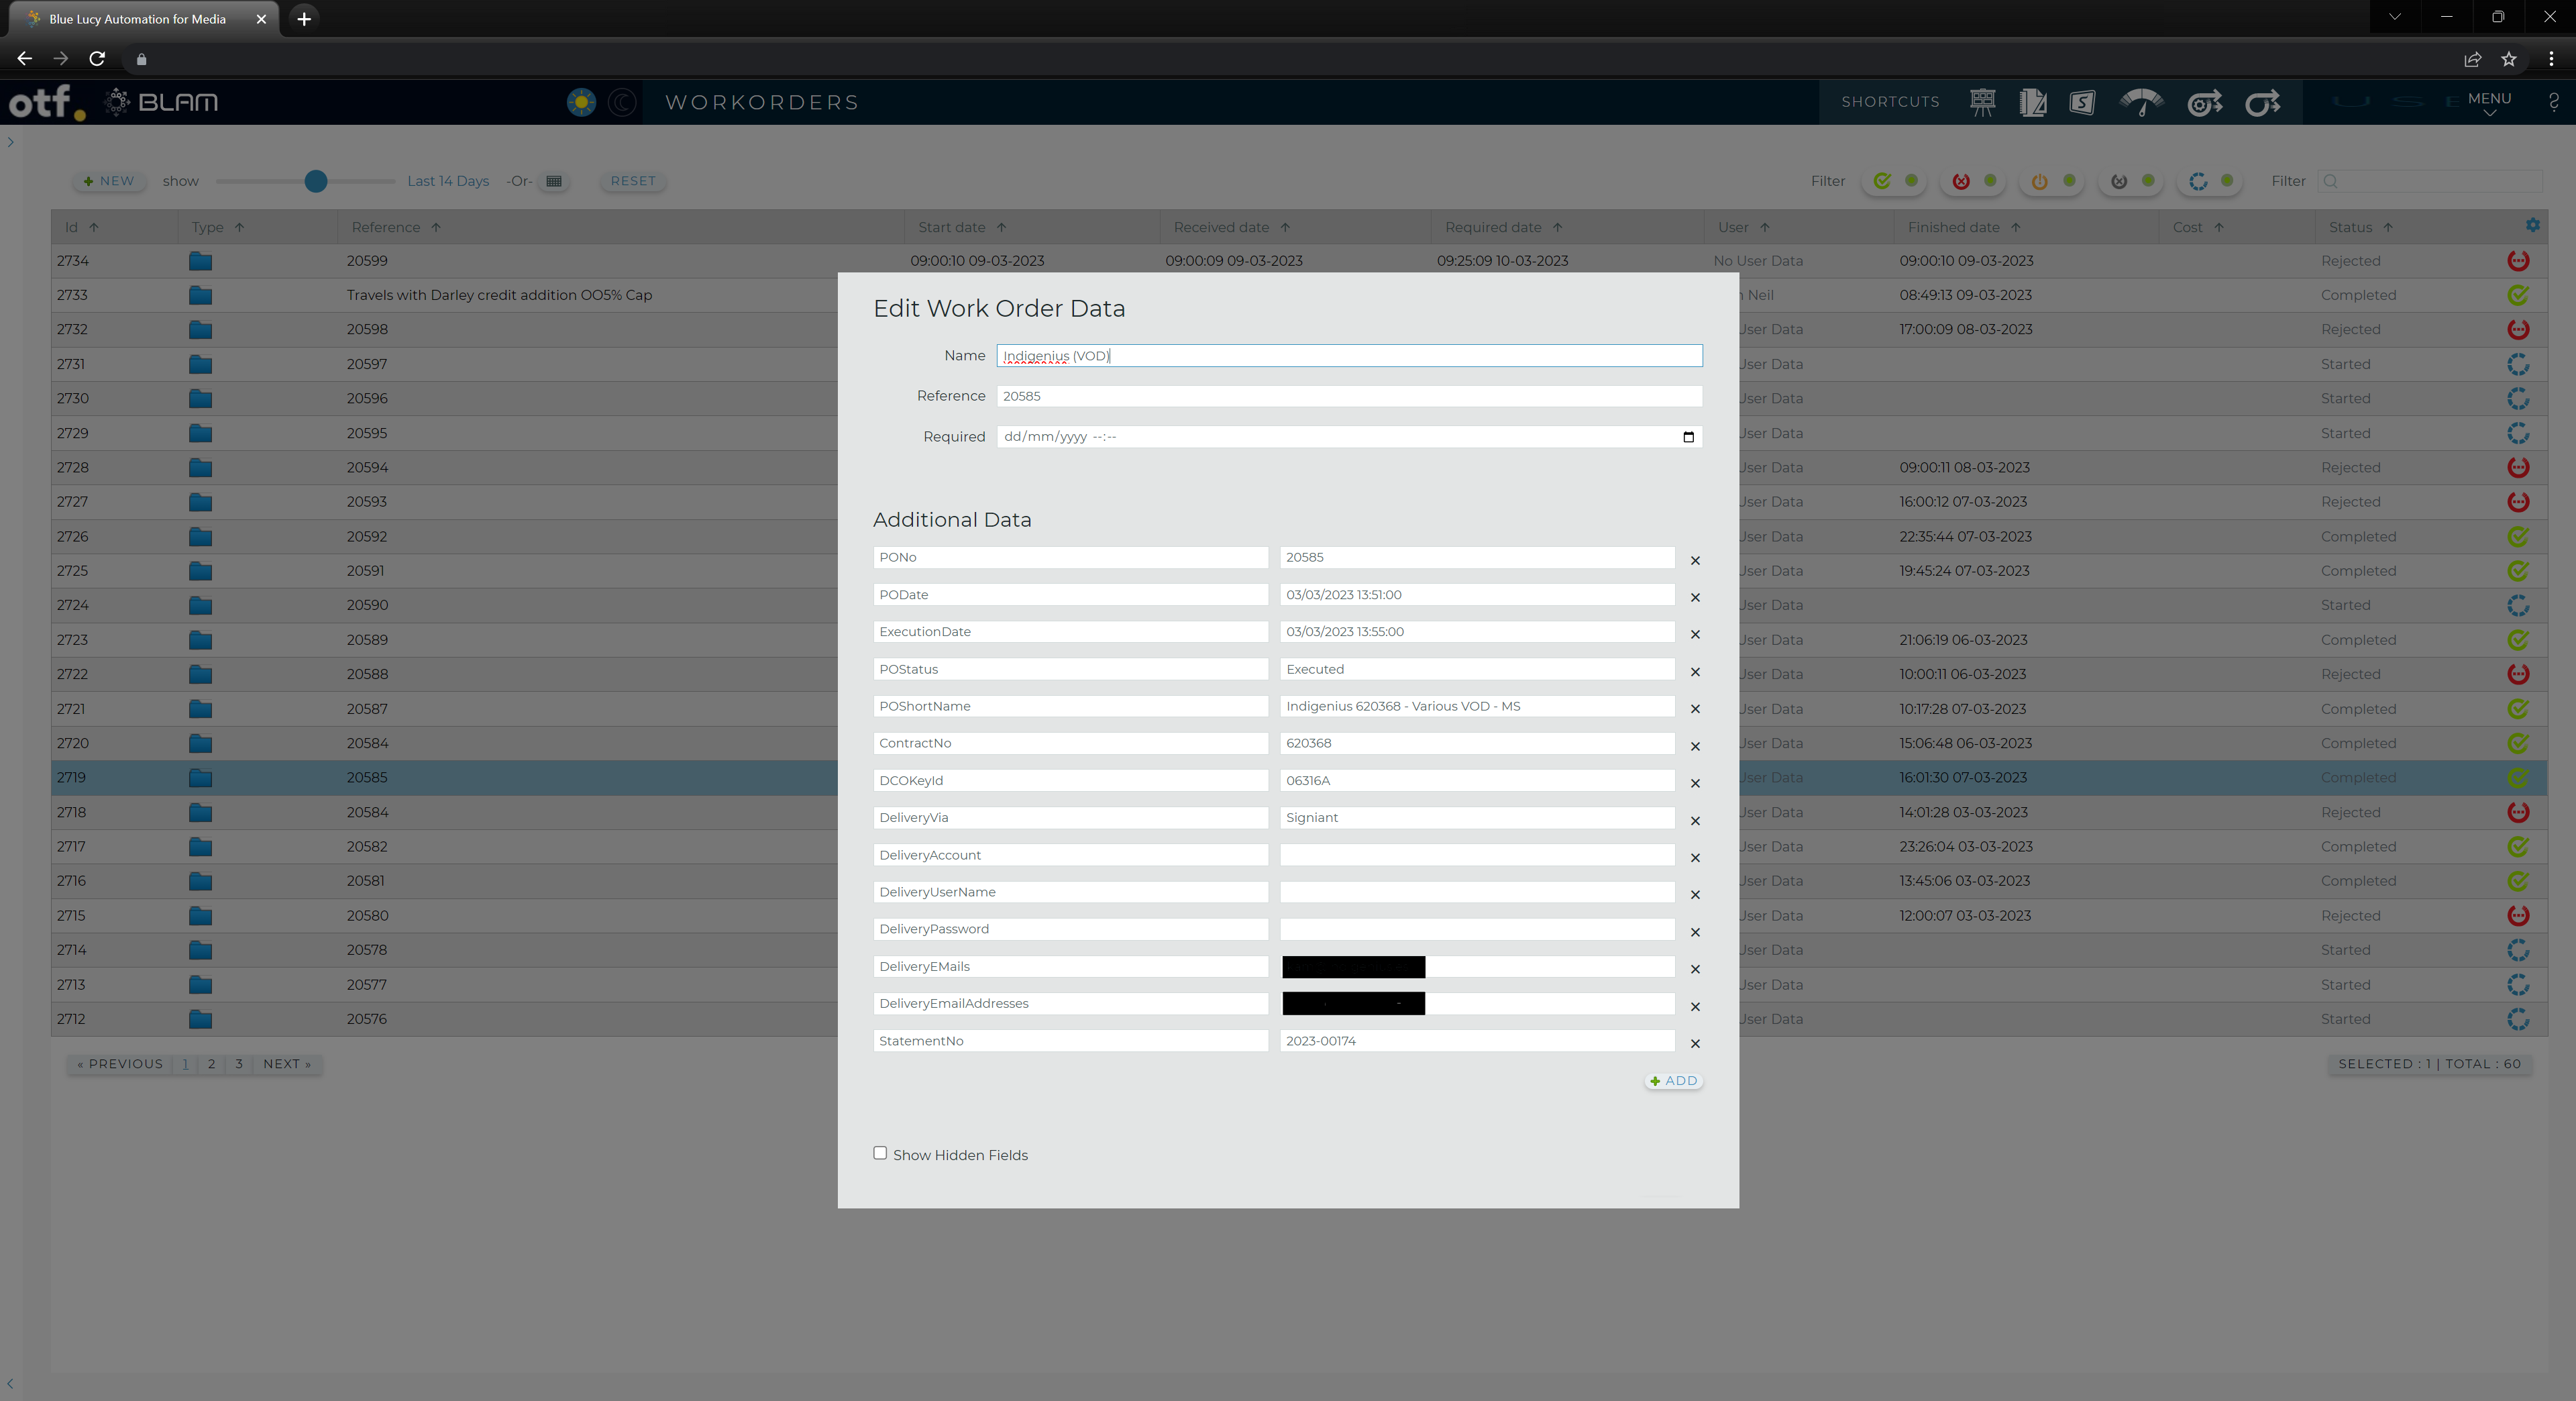
Task: Click the NEXT pagination link
Action: (286, 1064)
